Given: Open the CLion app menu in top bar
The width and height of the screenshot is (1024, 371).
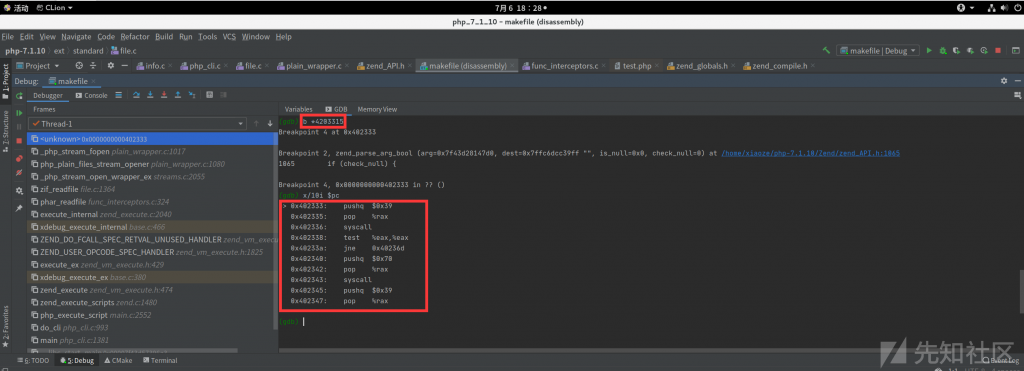Looking at the screenshot, I should click(55, 8).
